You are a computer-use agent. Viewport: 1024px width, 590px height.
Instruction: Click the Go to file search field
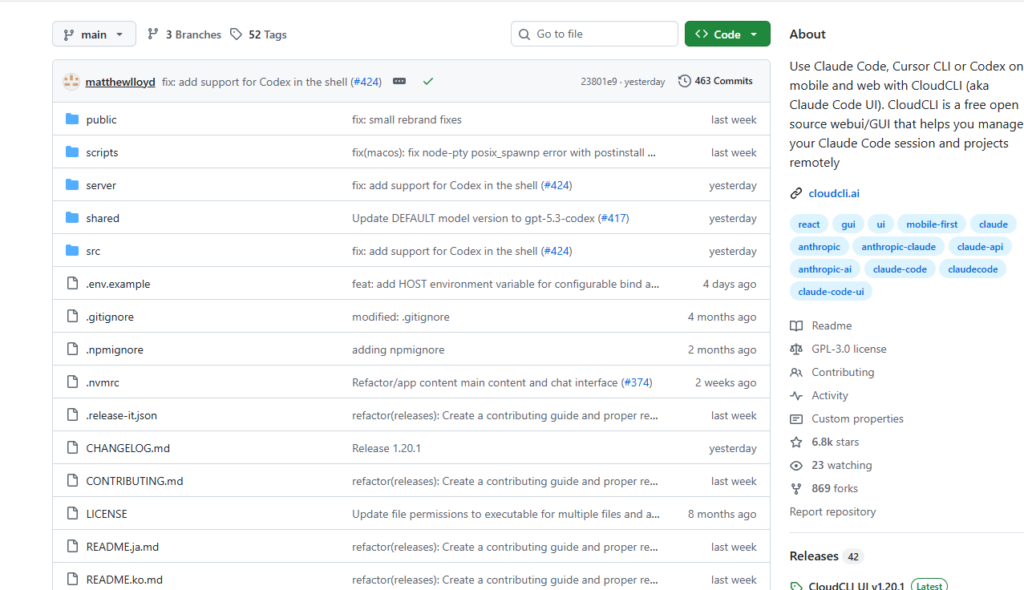tap(595, 34)
